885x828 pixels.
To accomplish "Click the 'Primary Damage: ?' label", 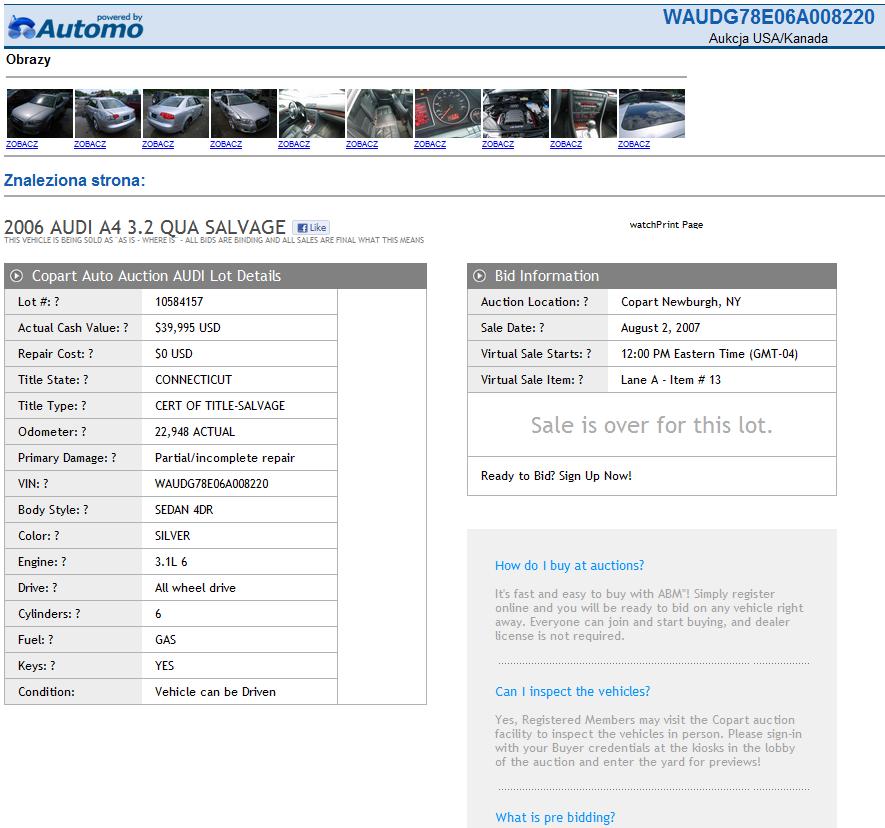I will coord(67,458).
